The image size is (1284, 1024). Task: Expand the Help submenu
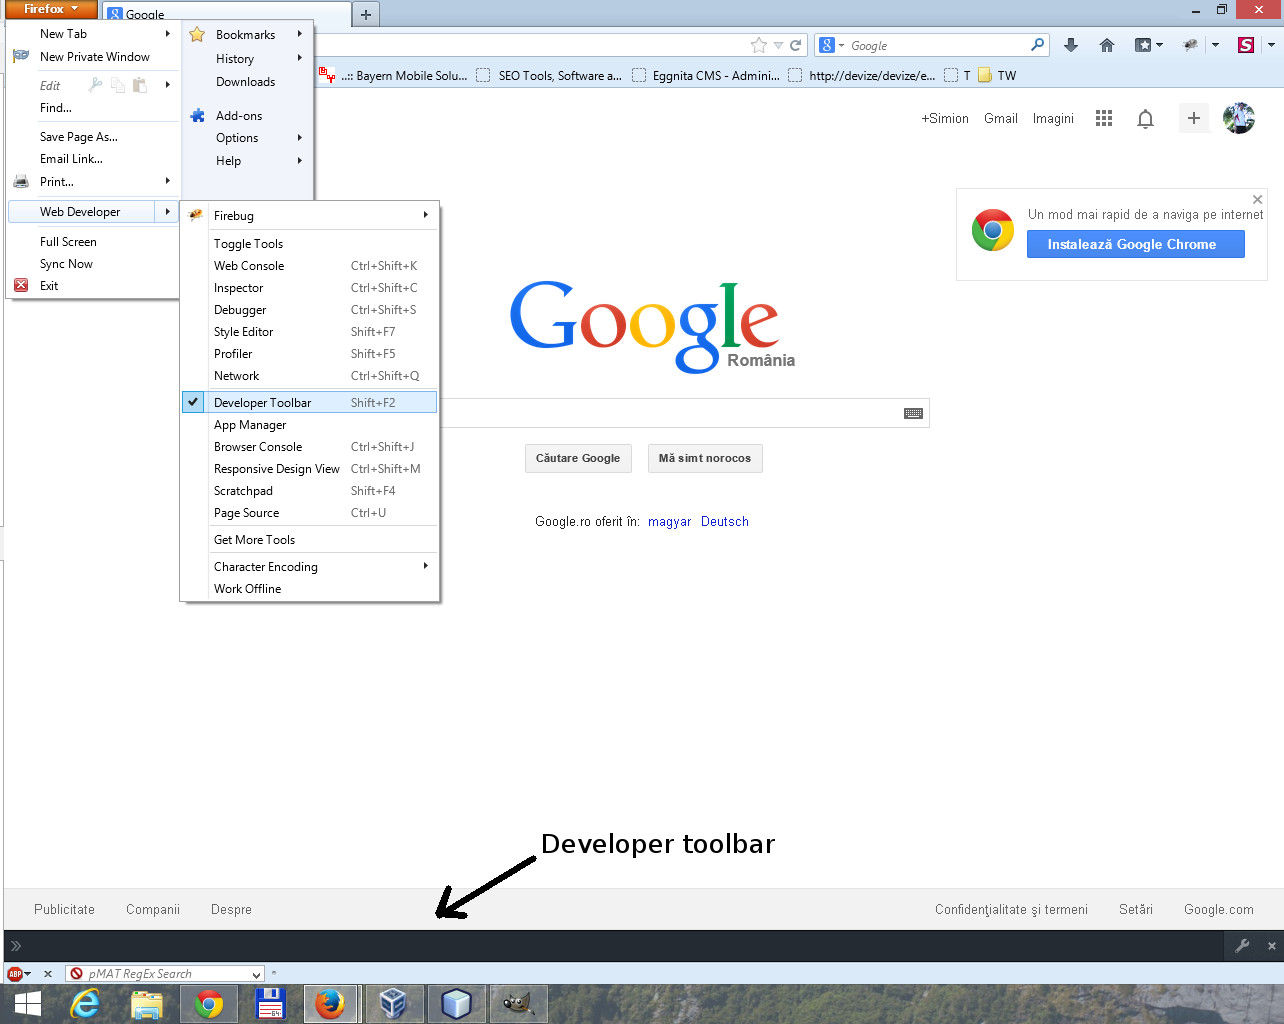click(x=250, y=161)
